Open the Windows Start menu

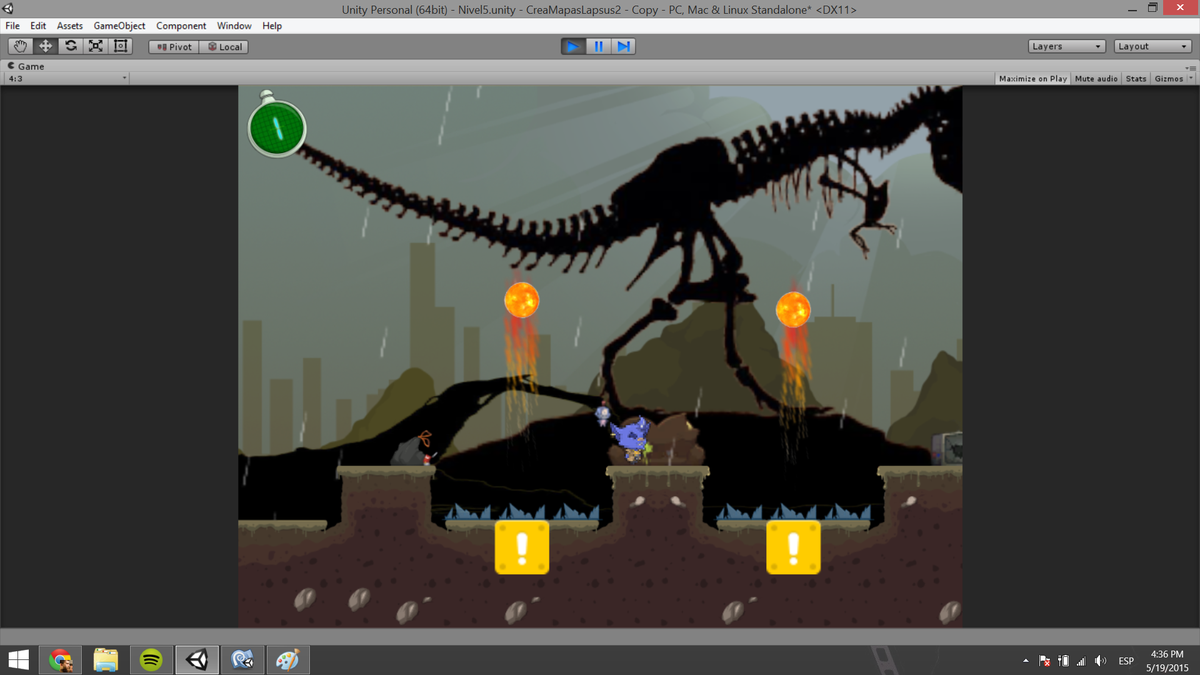click(19, 659)
